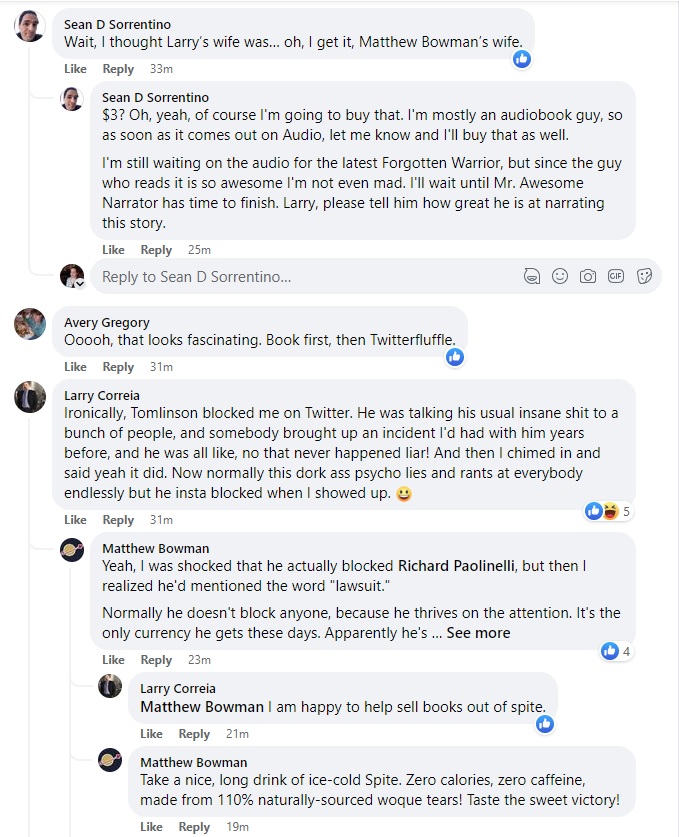Expand Matthew Bowman's comment with See more
679x837 pixels.
click(x=478, y=633)
